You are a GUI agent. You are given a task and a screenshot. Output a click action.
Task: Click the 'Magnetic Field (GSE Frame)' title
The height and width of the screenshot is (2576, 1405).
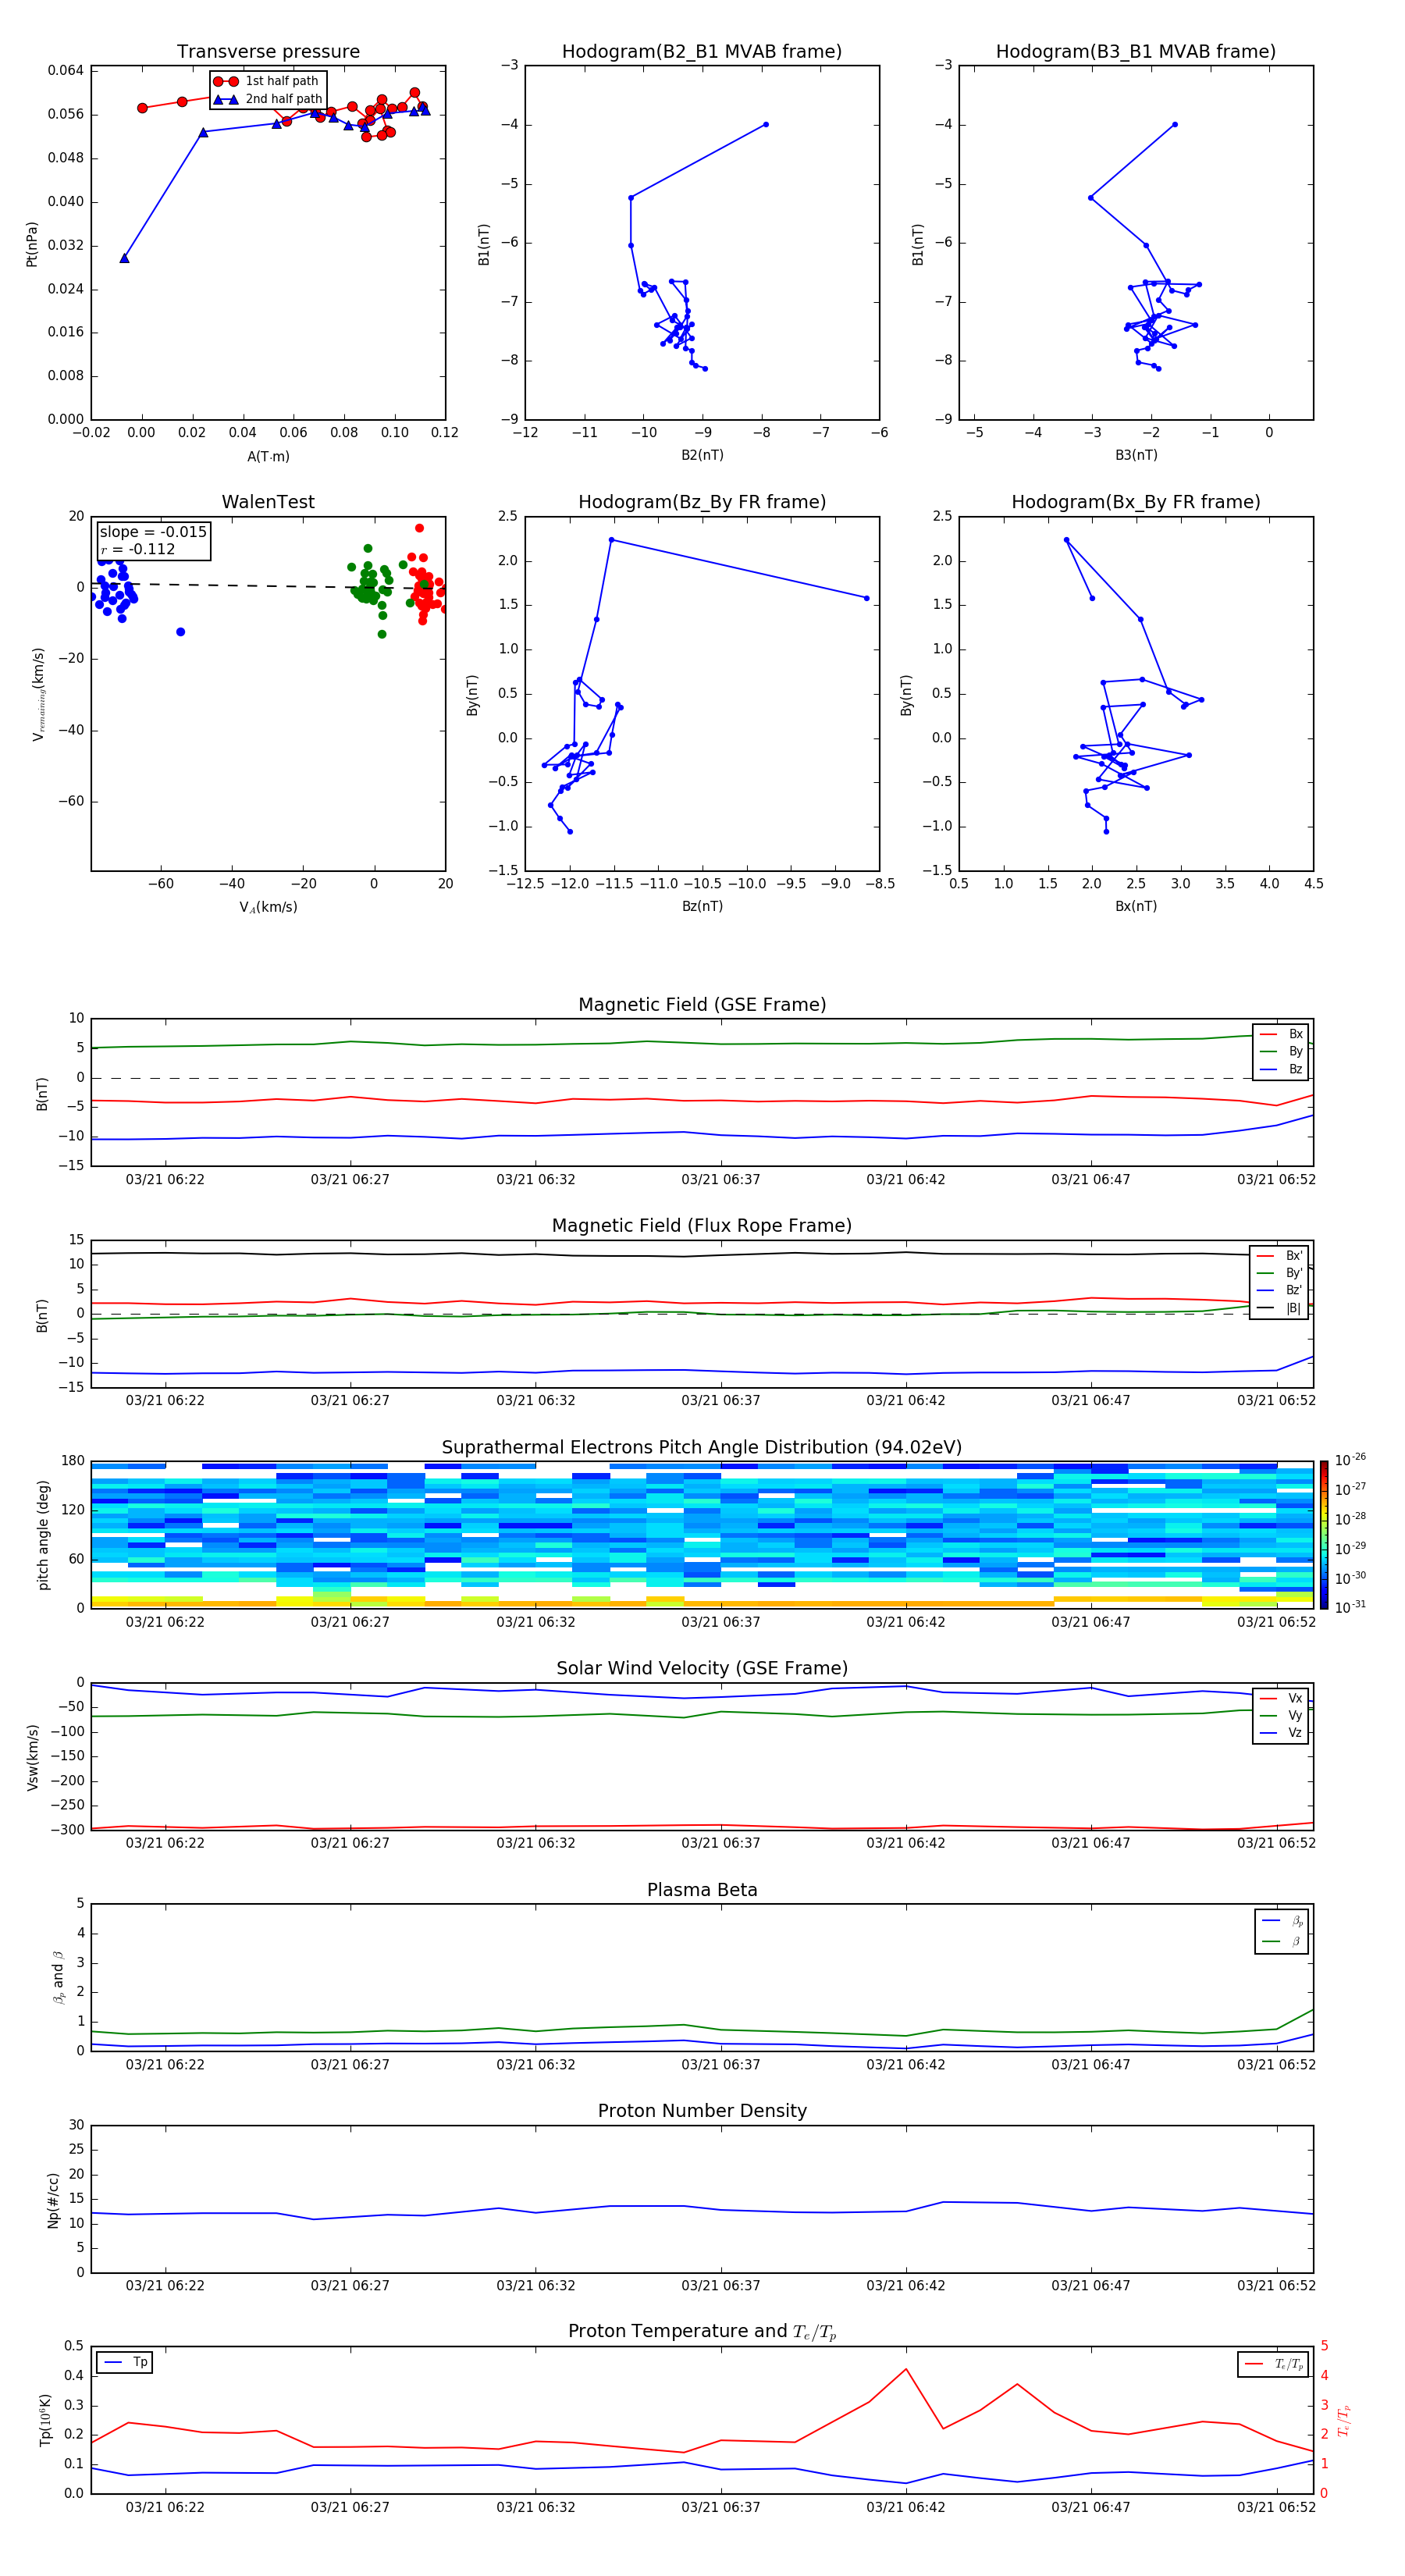click(x=702, y=1005)
